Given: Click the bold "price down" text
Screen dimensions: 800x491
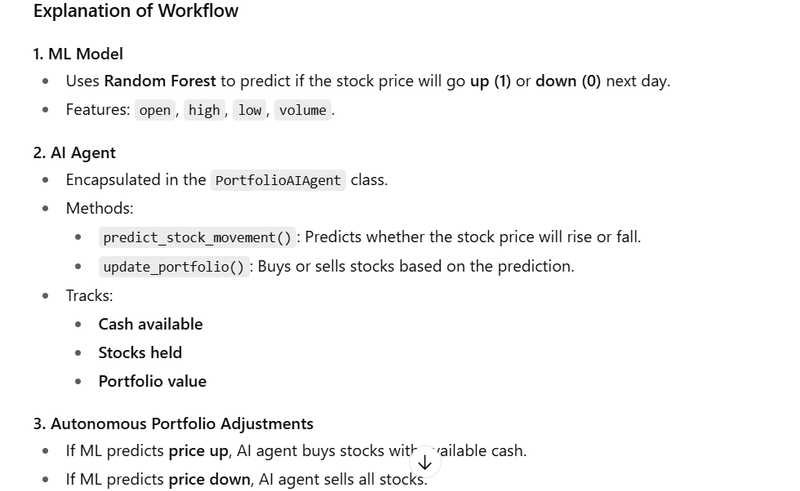Looking at the screenshot, I should [209, 479].
